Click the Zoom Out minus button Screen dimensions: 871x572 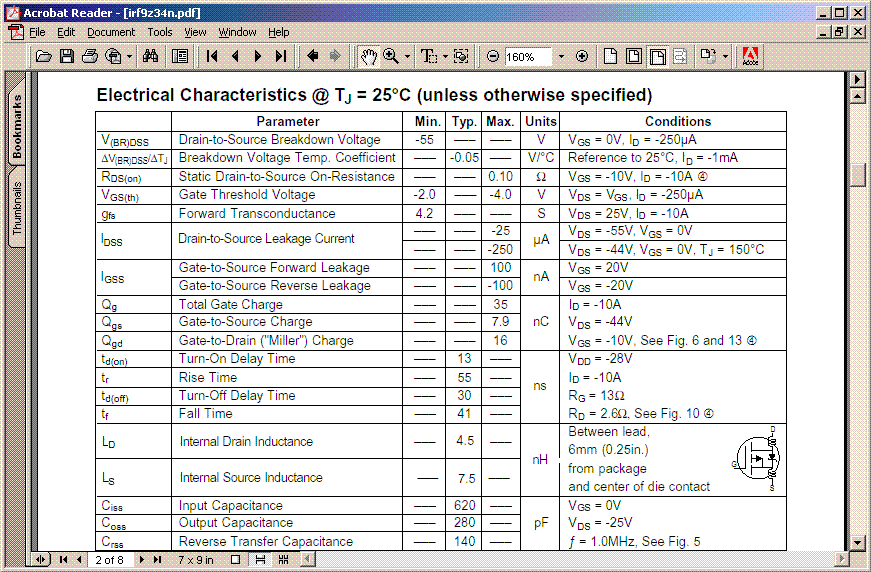(493, 57)
